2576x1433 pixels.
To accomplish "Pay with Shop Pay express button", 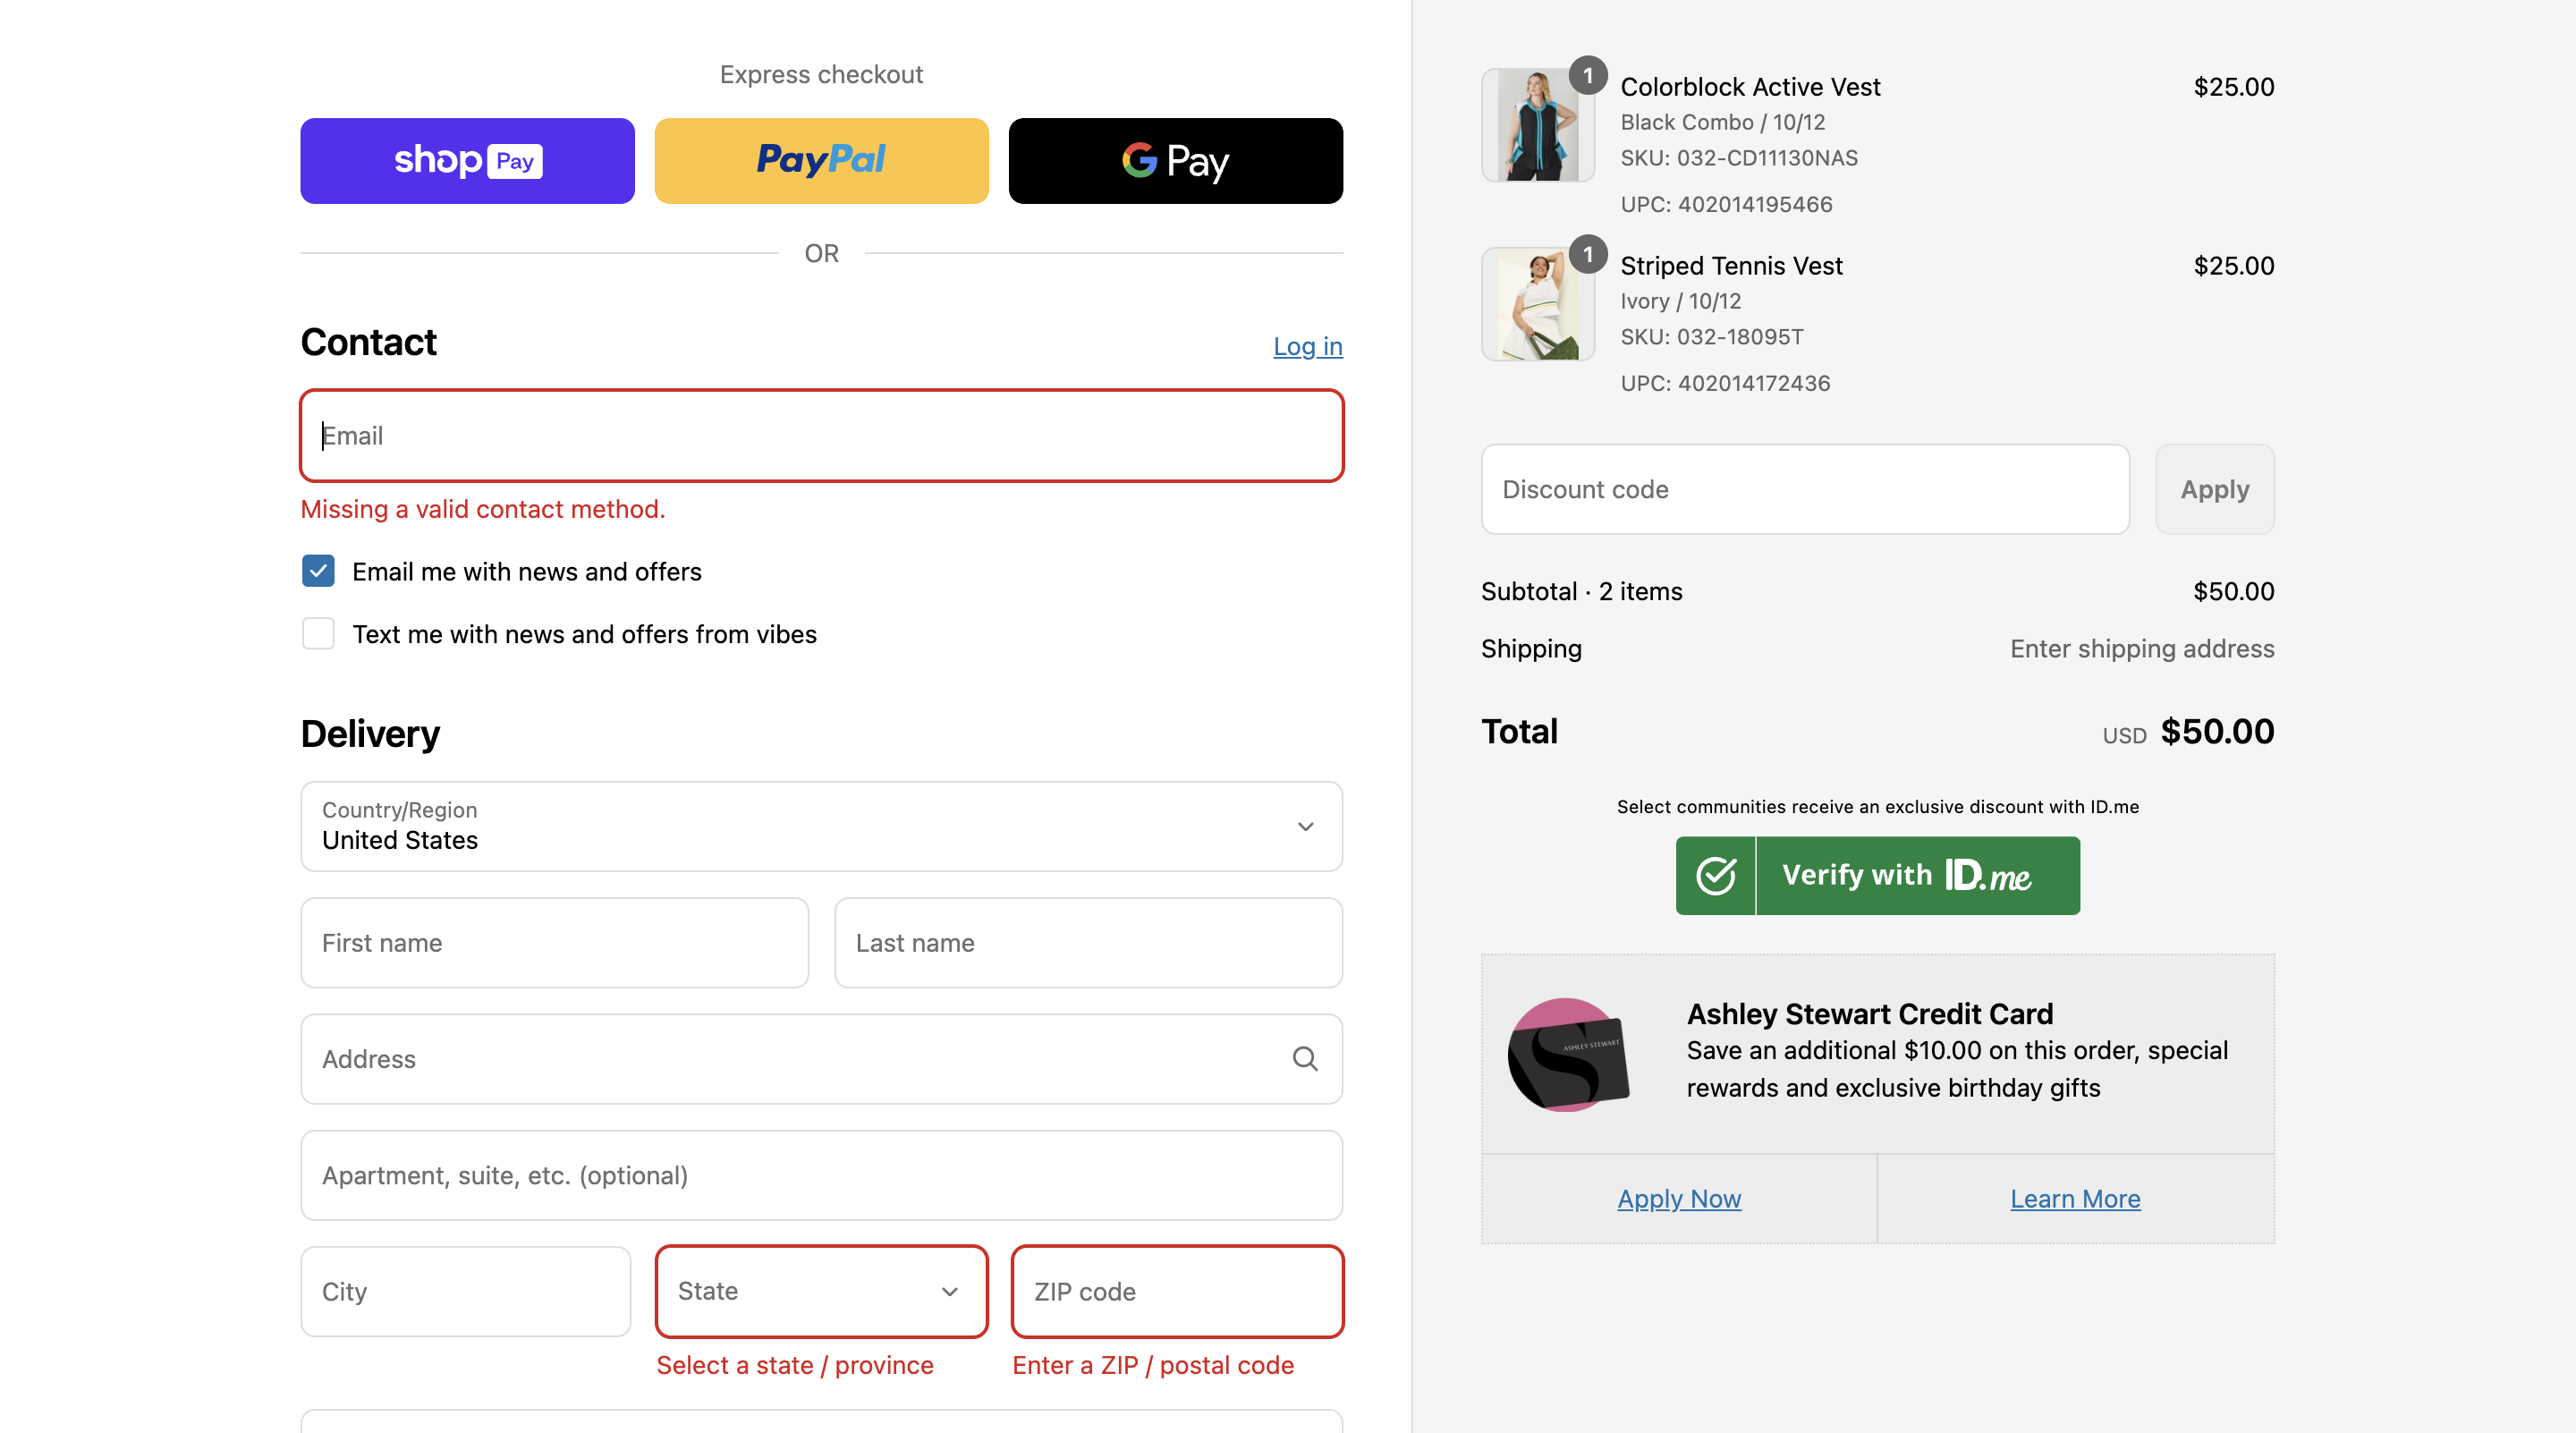I will click(x=467, y=161).
